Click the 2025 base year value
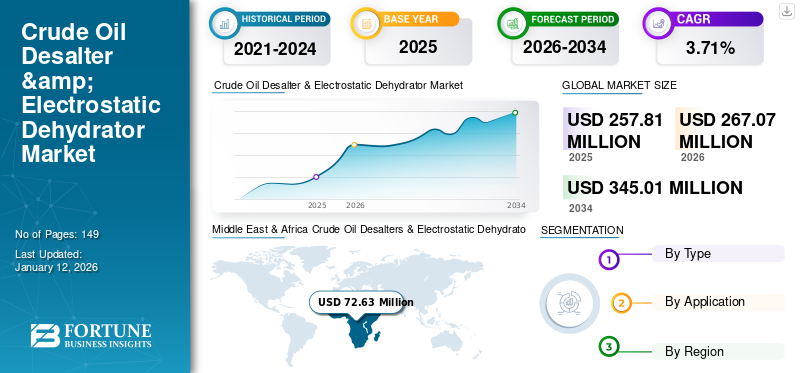The width and height of the screenshot is (800, 373). [x=418, y=47]
